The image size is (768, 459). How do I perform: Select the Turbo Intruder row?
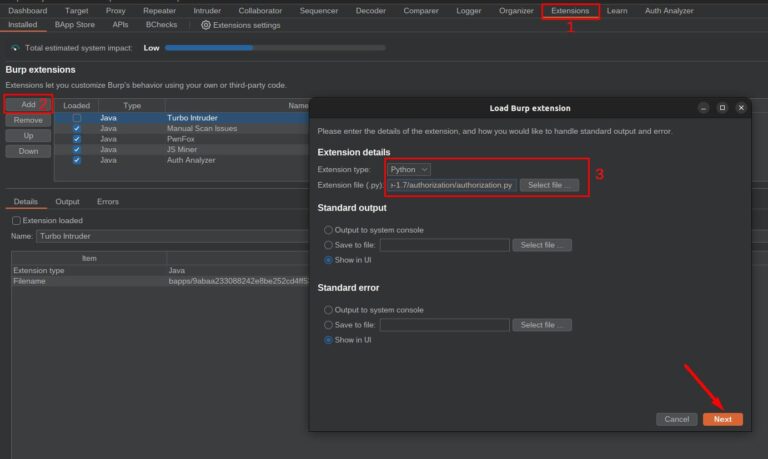tap(182, 118)
